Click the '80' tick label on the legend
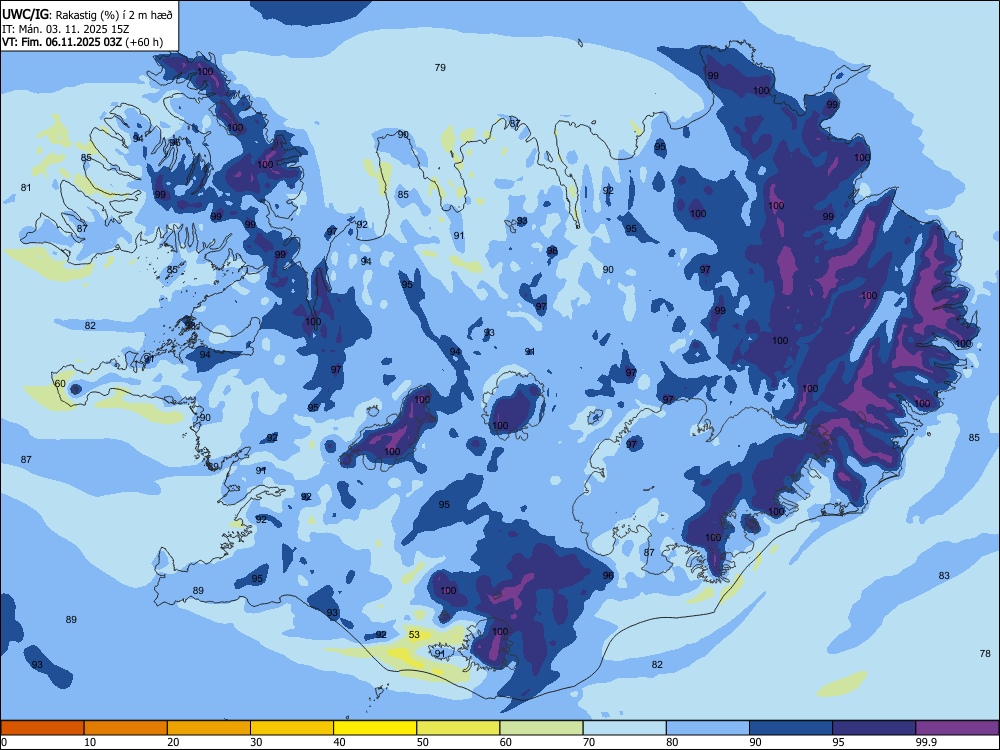 [672, 742]
